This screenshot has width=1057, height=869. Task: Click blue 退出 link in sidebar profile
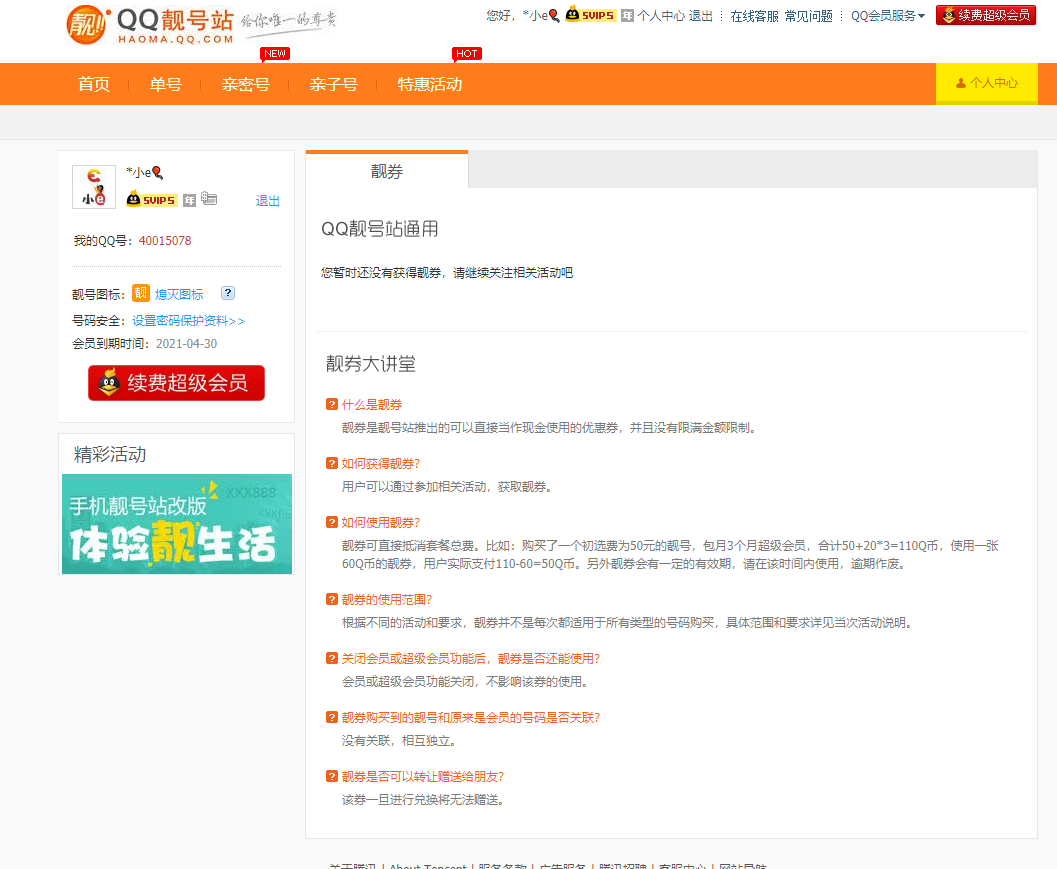(x=268, y=200)
